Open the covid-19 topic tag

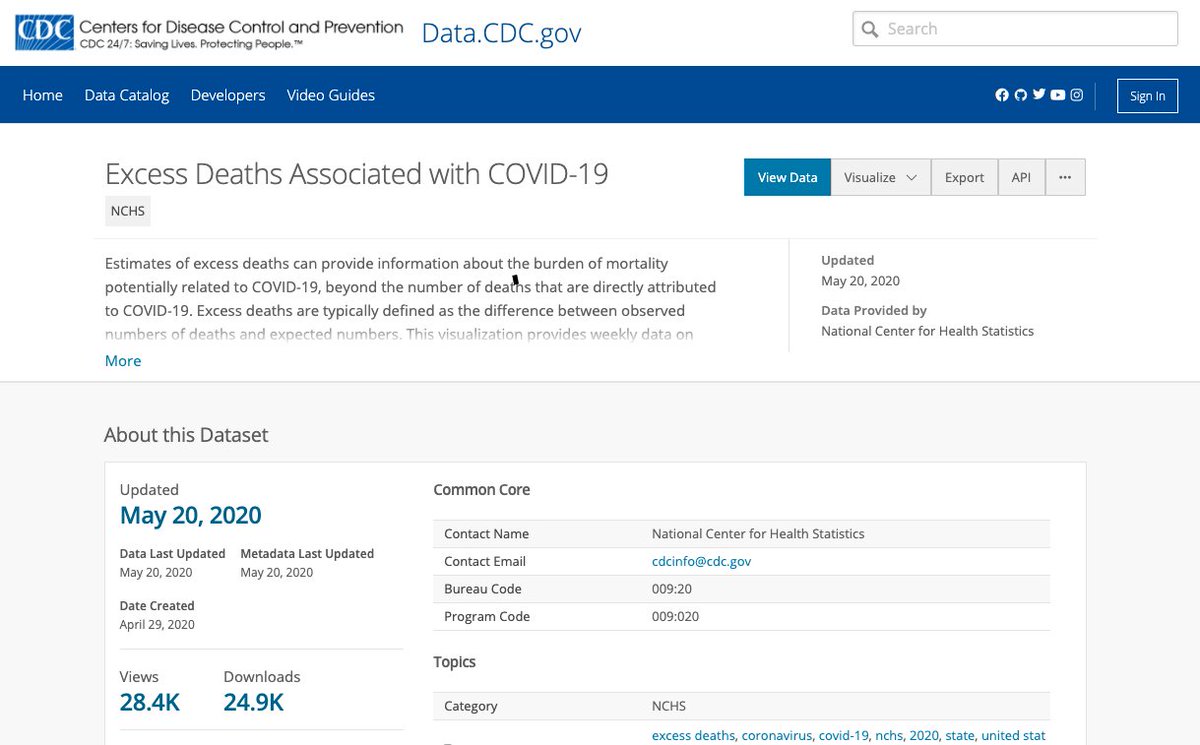843,735
